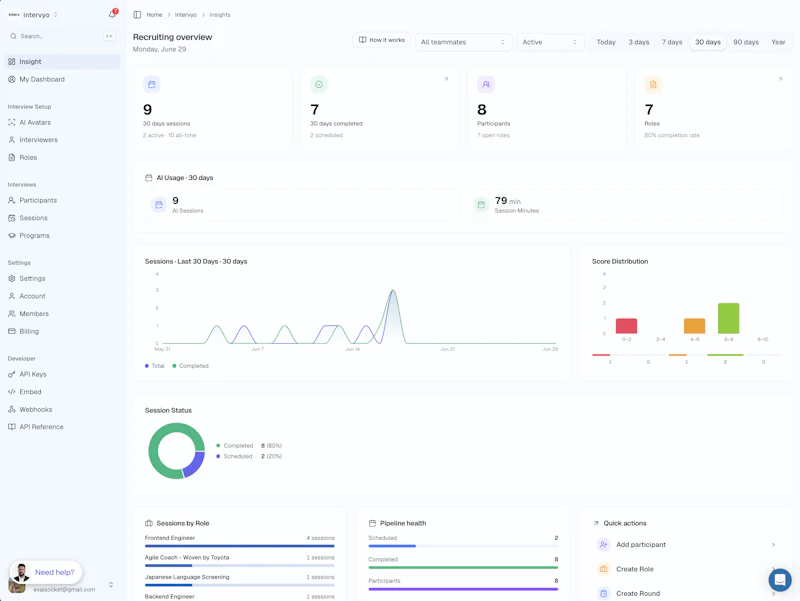Select the 30 days time range
The image size is (800, 601).
(x=708, y=42)
